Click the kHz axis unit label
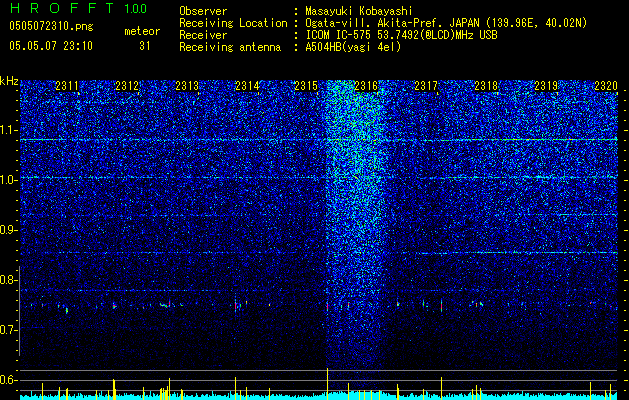Image resolution: width=629 pixels, height=400 pixels. point(9,81)
